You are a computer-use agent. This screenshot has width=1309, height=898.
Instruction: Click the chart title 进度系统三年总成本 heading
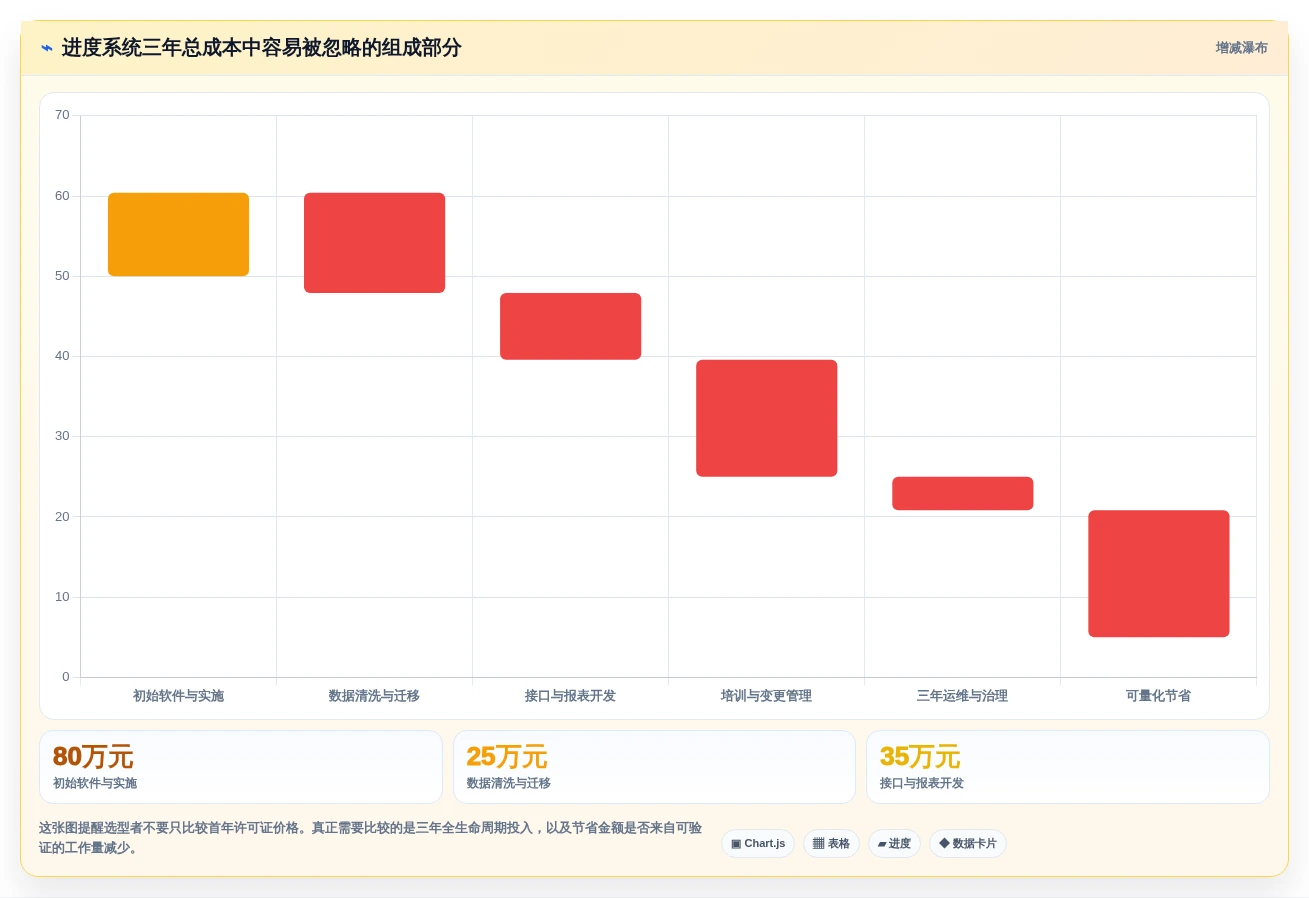coord(261,48)
